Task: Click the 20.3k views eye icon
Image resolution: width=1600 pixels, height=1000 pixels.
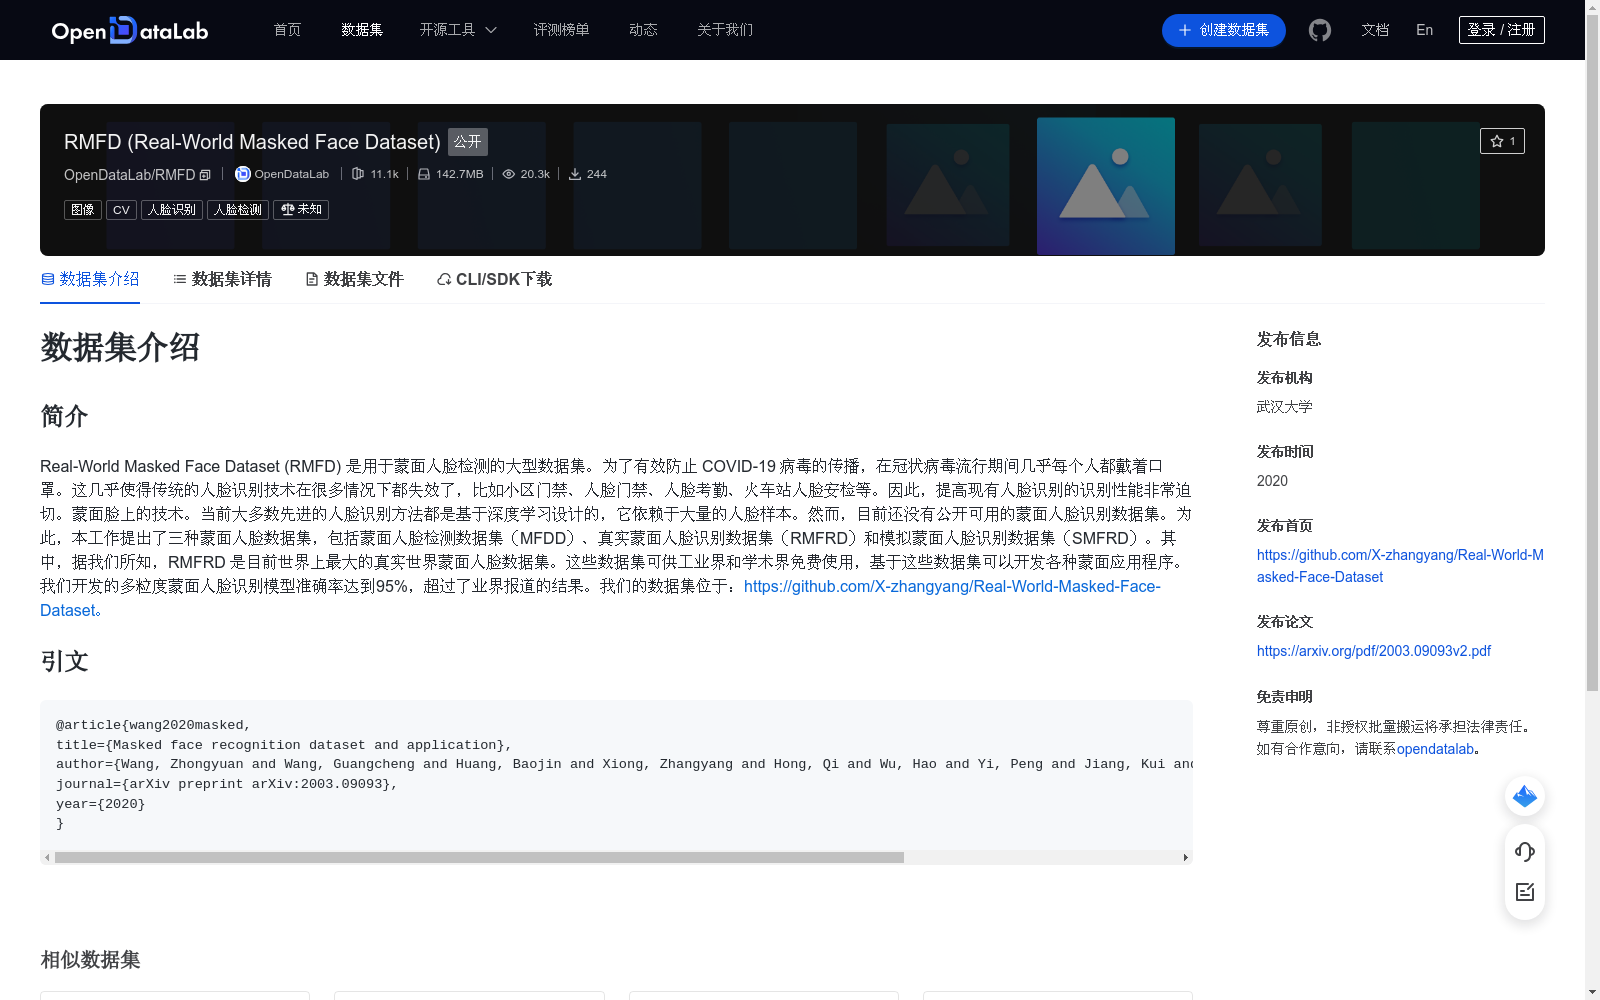Action: point(509,174)
